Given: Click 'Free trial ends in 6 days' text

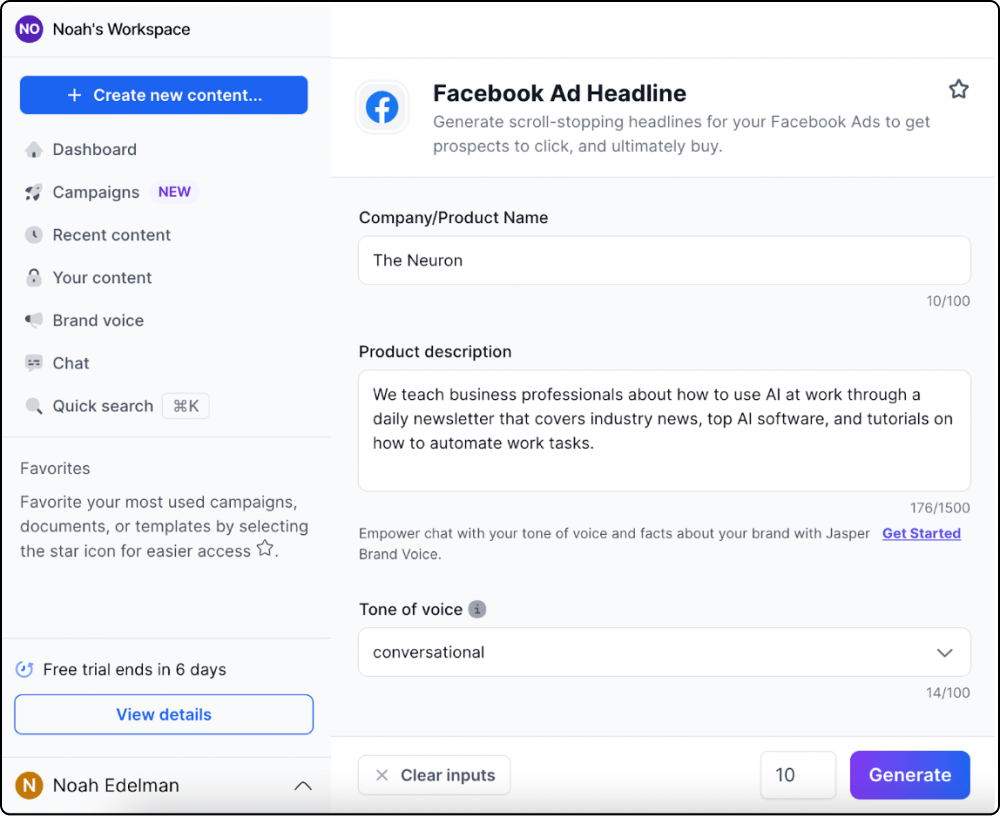Looking at the screenshot, I should 135,669.
